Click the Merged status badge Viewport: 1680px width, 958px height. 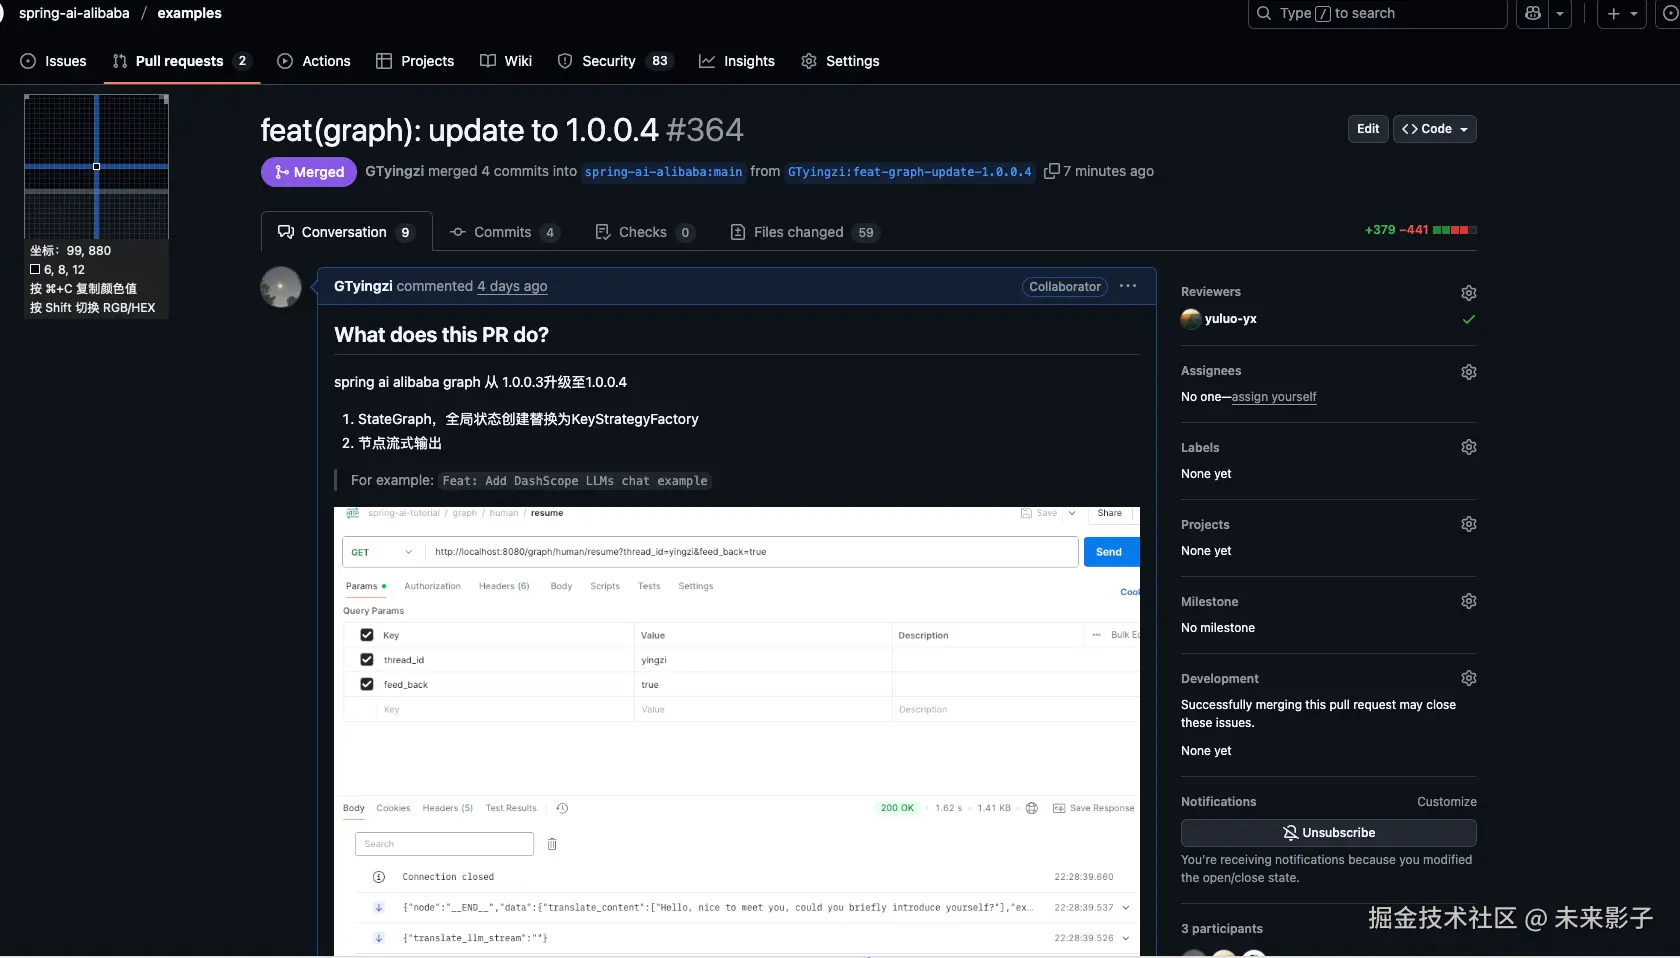[309, 172]
